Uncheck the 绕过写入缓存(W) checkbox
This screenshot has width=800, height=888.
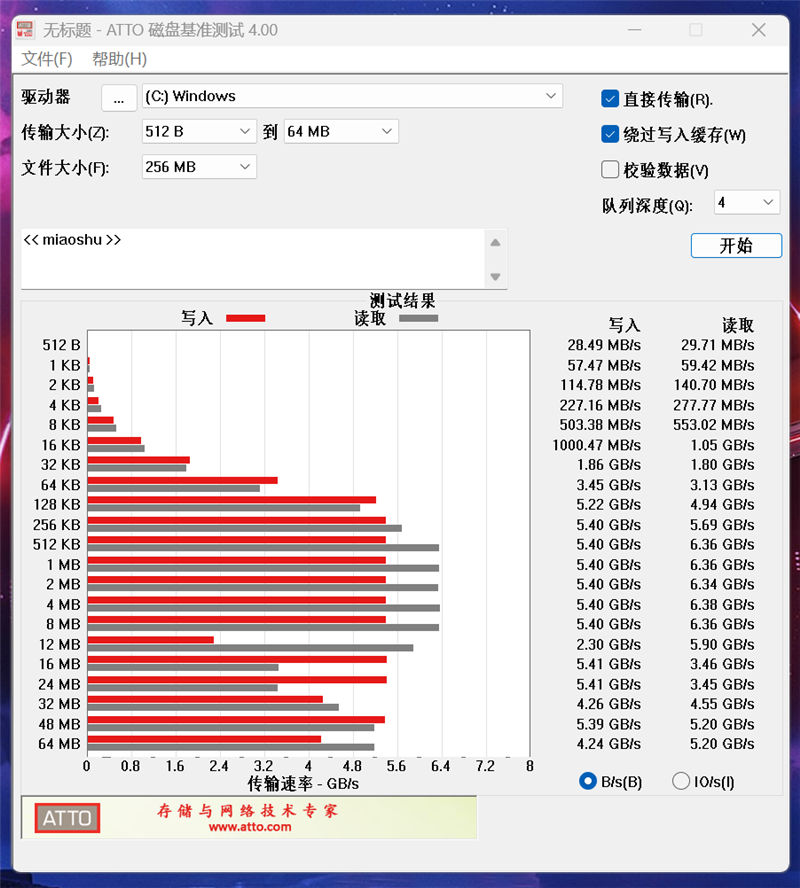pos(610,134)
